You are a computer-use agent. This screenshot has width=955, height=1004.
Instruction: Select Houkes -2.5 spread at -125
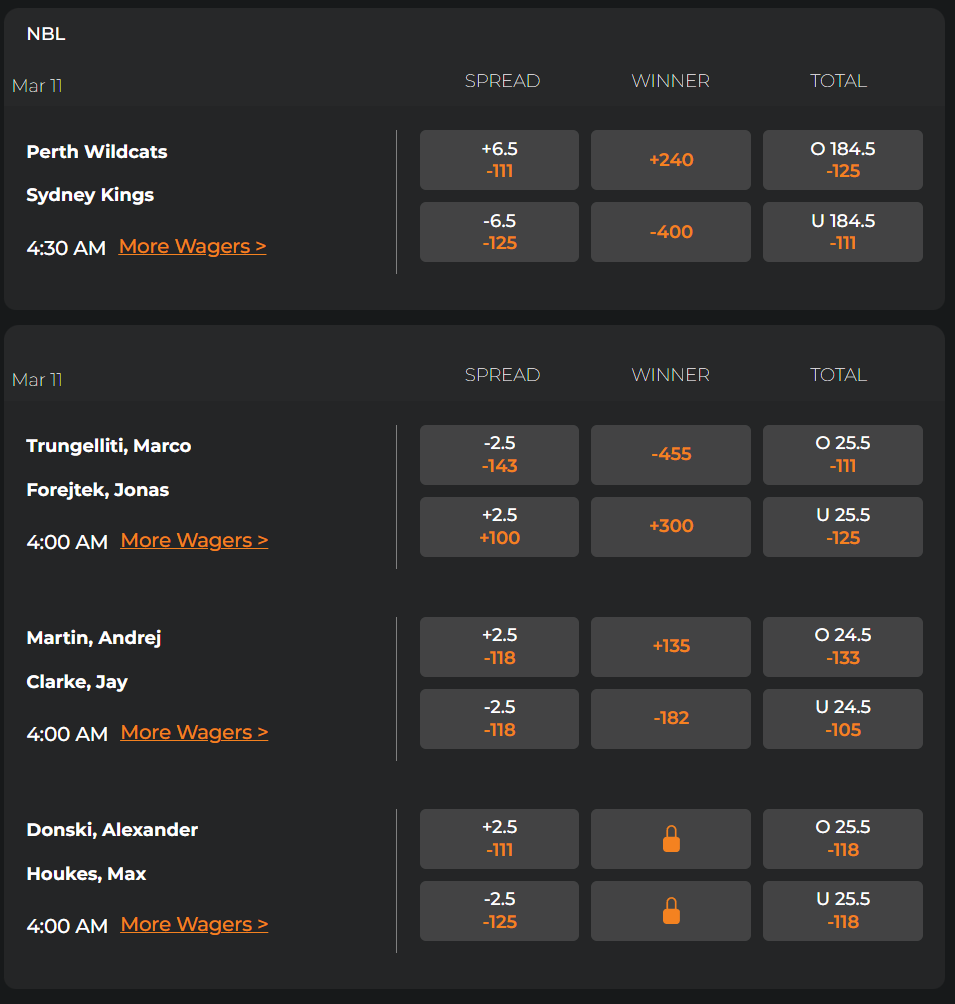[x=499, y=911]
